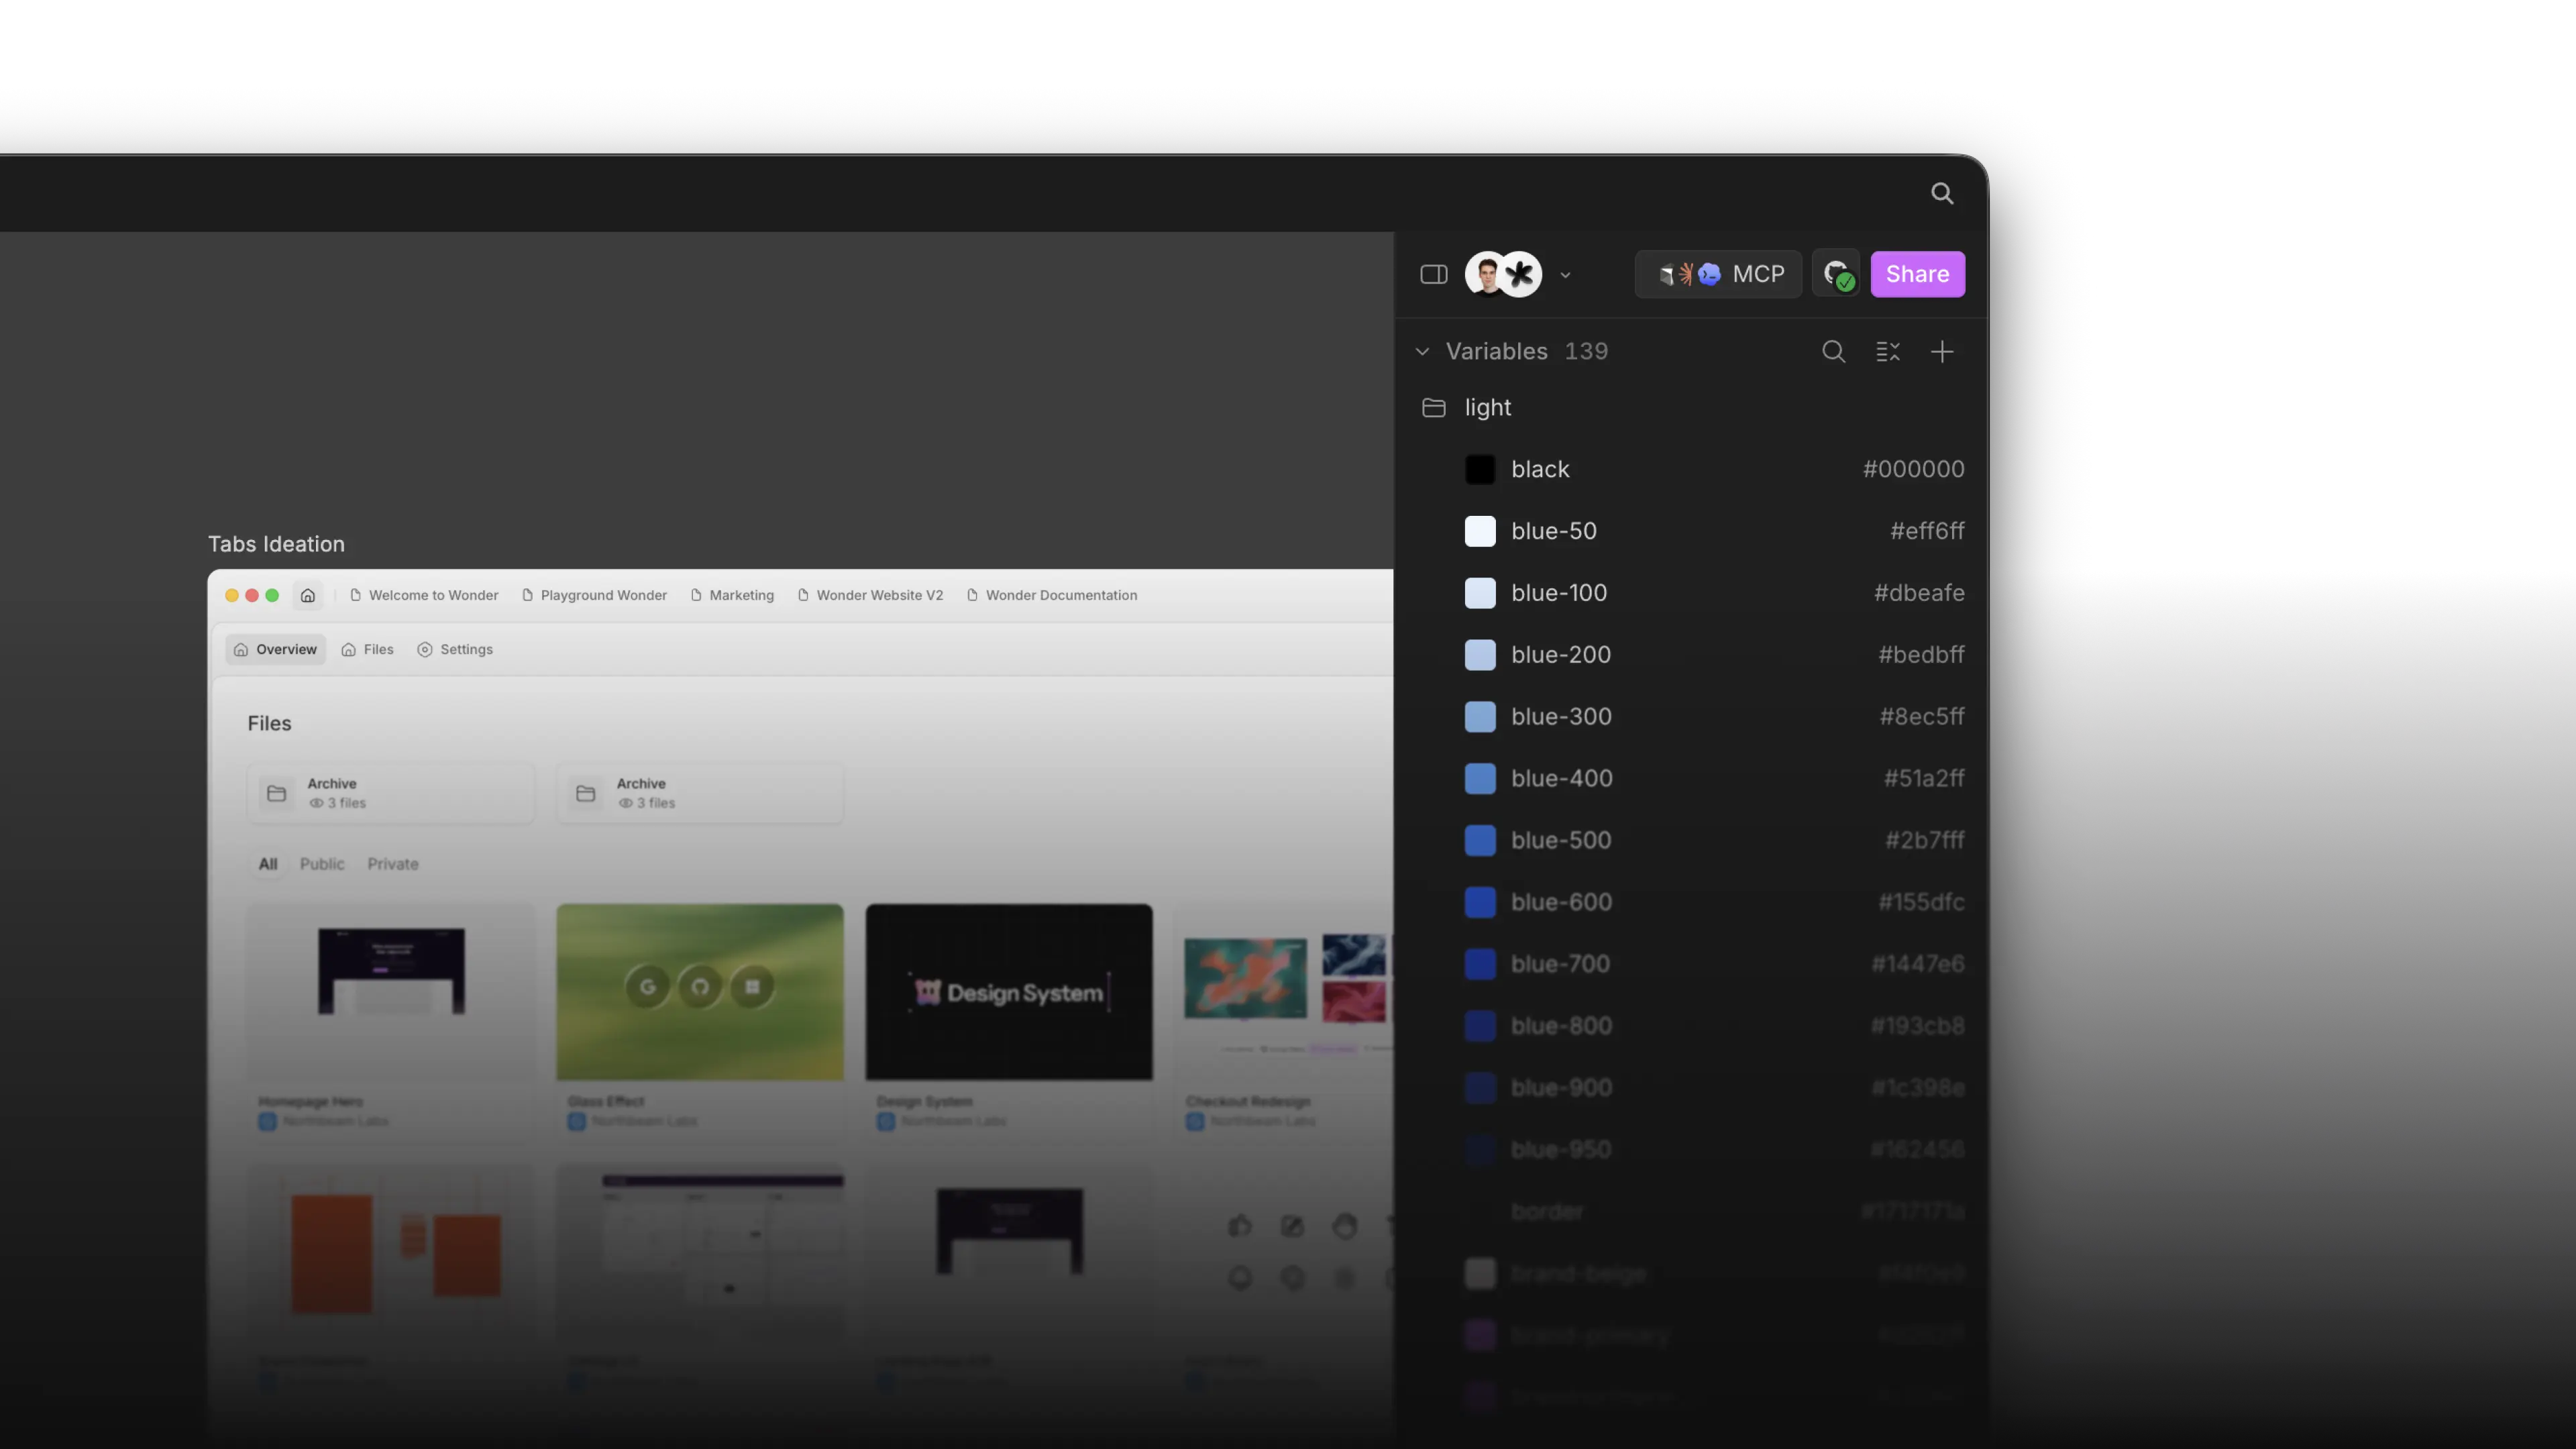Click the Variables count 139
Viewport: 2576px width, 1449px height.
point(1586,352)
